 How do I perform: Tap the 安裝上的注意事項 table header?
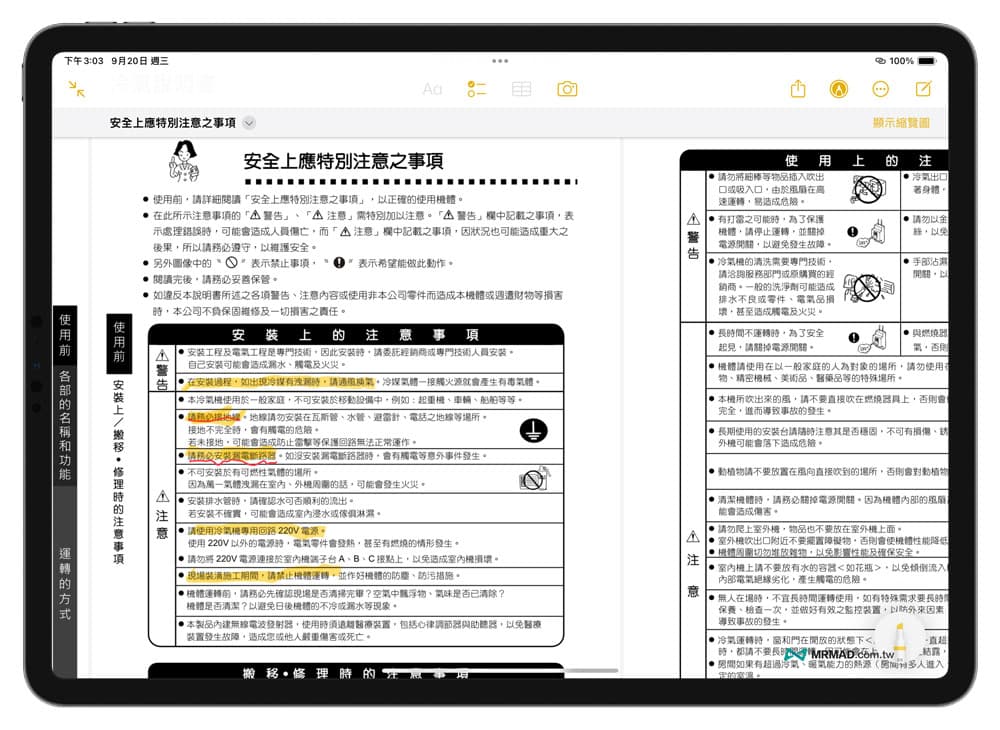tap(356, 335)
